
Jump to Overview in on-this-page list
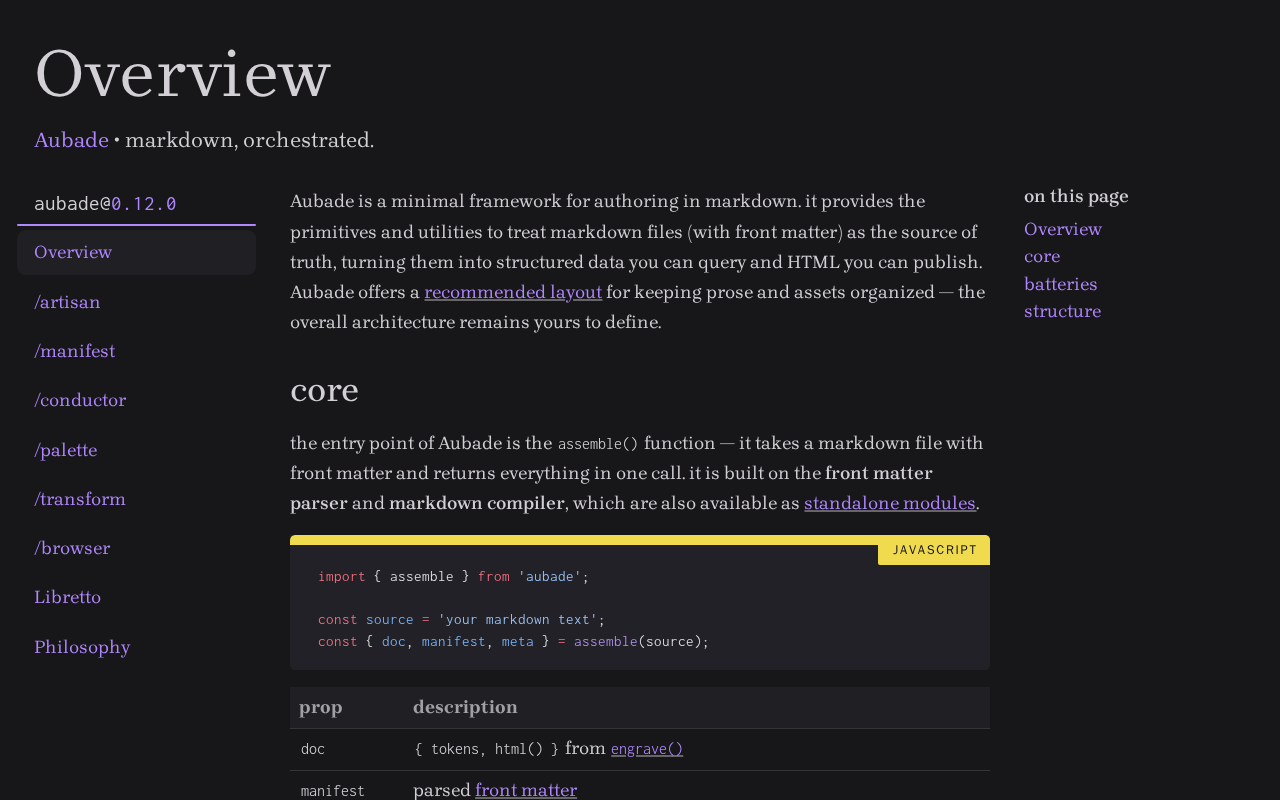tap(1063, 229)
